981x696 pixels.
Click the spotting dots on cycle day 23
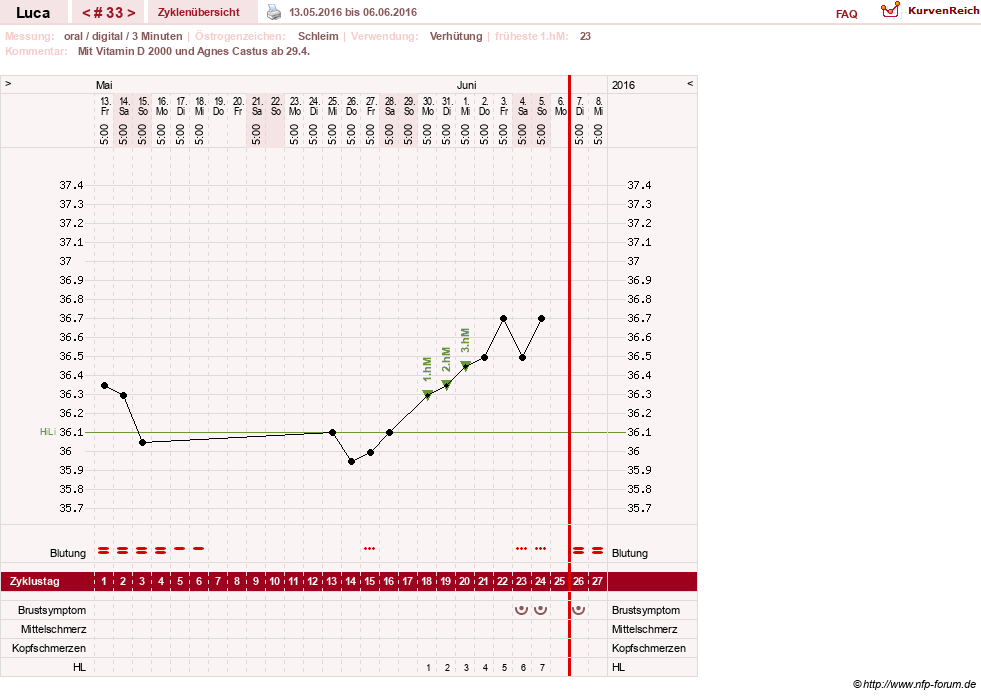(521, 548)
